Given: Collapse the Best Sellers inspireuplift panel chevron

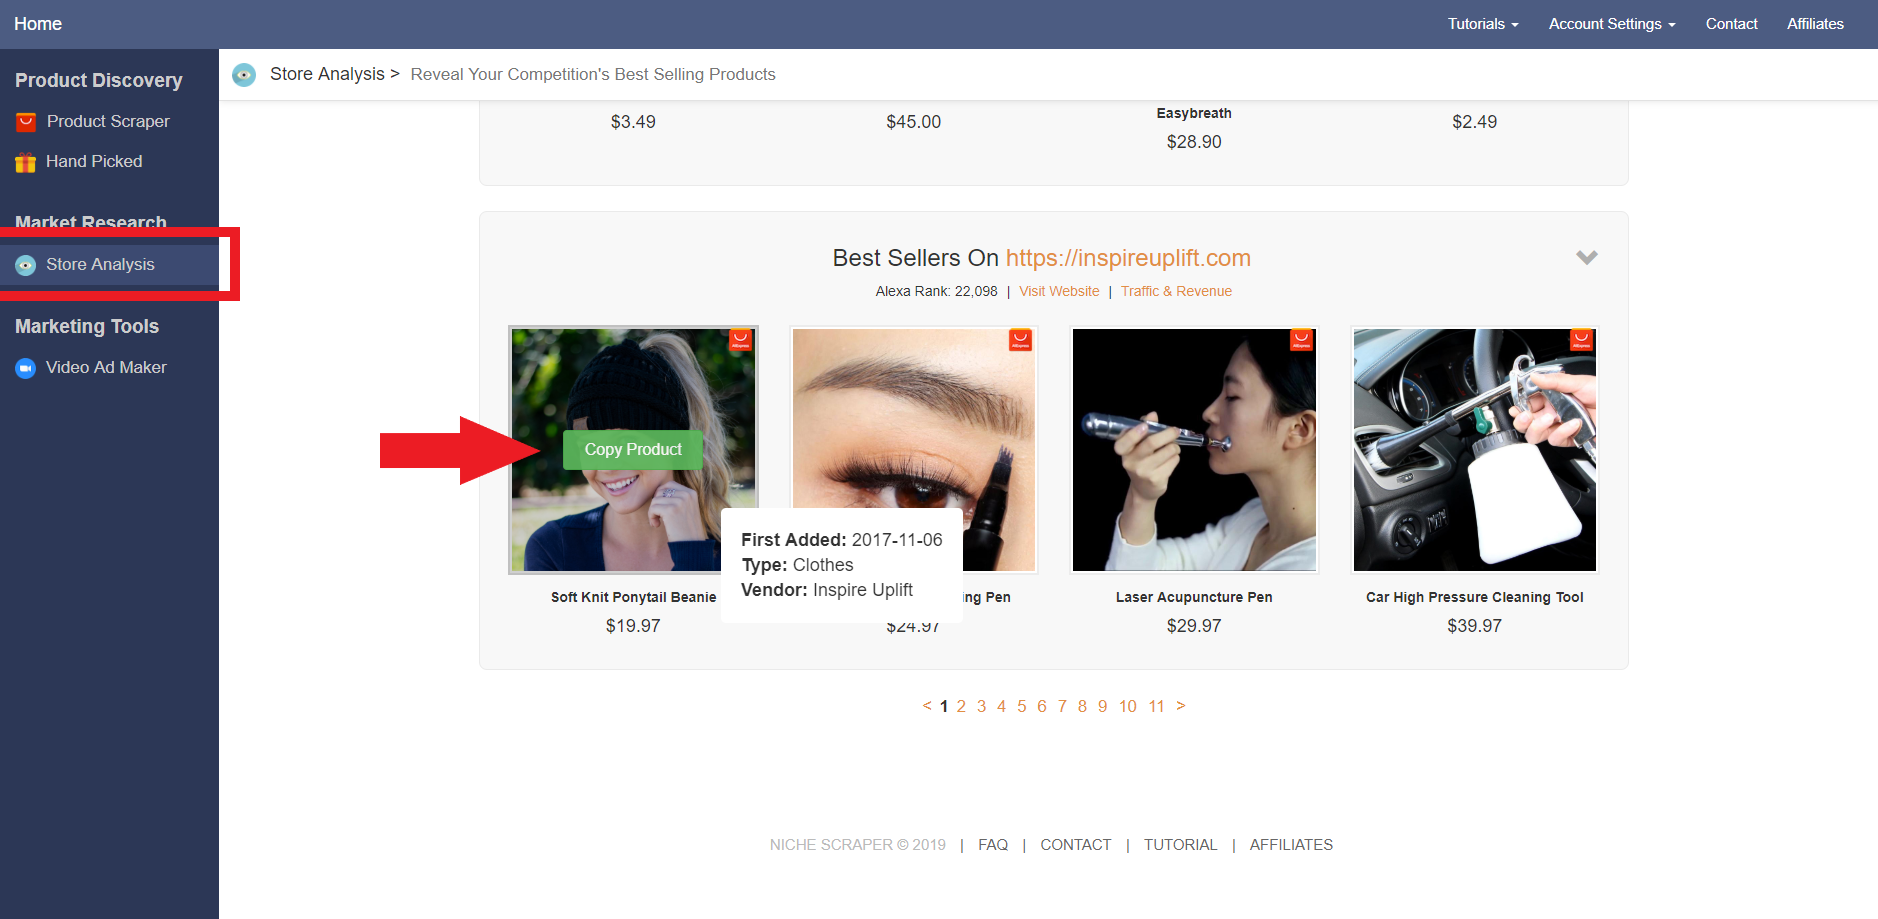Looking at the screenshot, I should pyautogui.click(x=1587, y=258).
